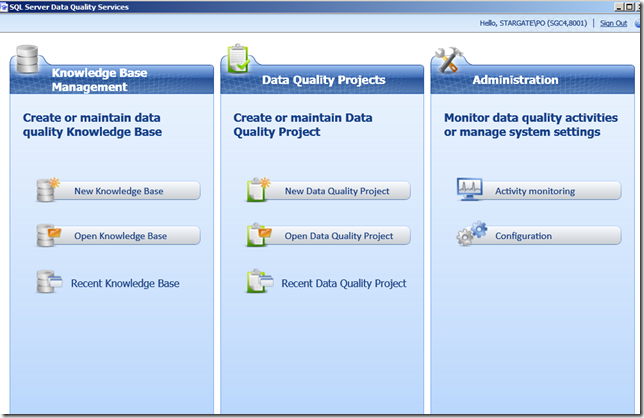Click 'Create or maintain data quality Knowledge Base' text
The height and width of the screenshot is (418, 644).
92,125
